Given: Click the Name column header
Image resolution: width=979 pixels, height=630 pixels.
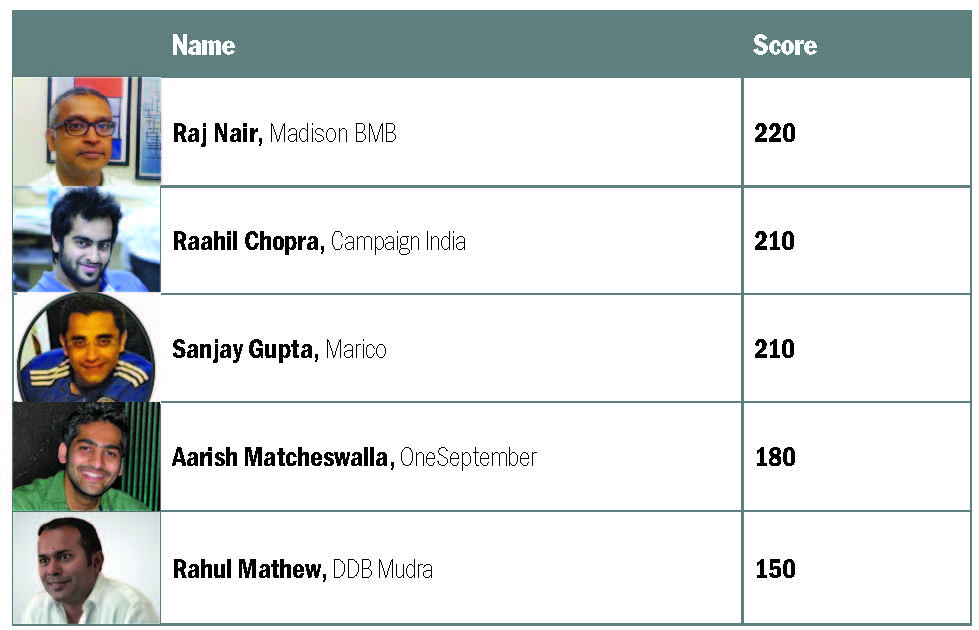Looking at the screenshot, I should [204, 46].
